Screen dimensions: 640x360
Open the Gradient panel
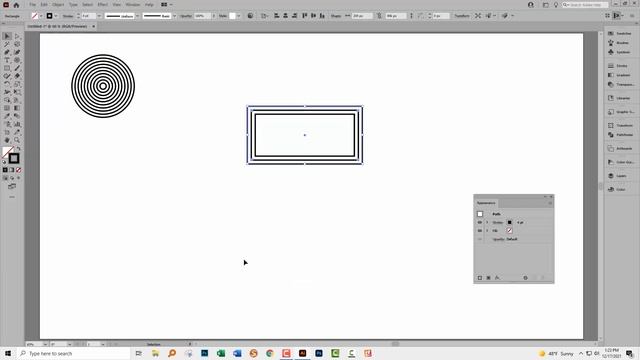pyautogui.click(x=620, y=75)
